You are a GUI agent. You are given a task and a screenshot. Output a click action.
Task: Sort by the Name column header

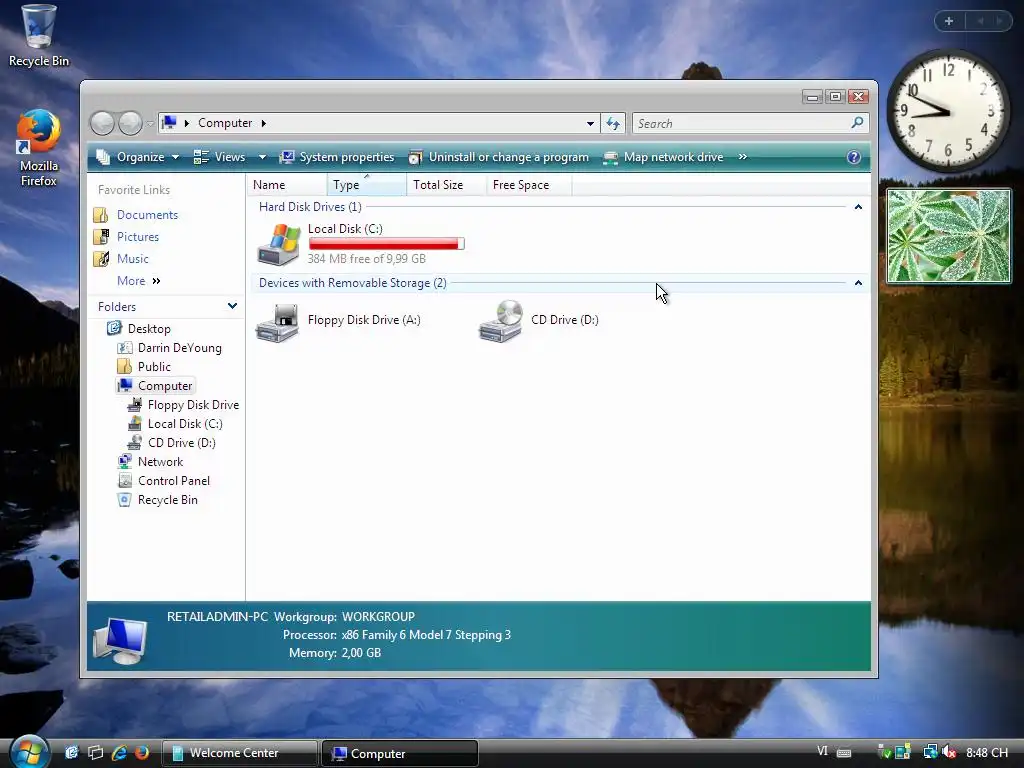[x=287, y=185]
